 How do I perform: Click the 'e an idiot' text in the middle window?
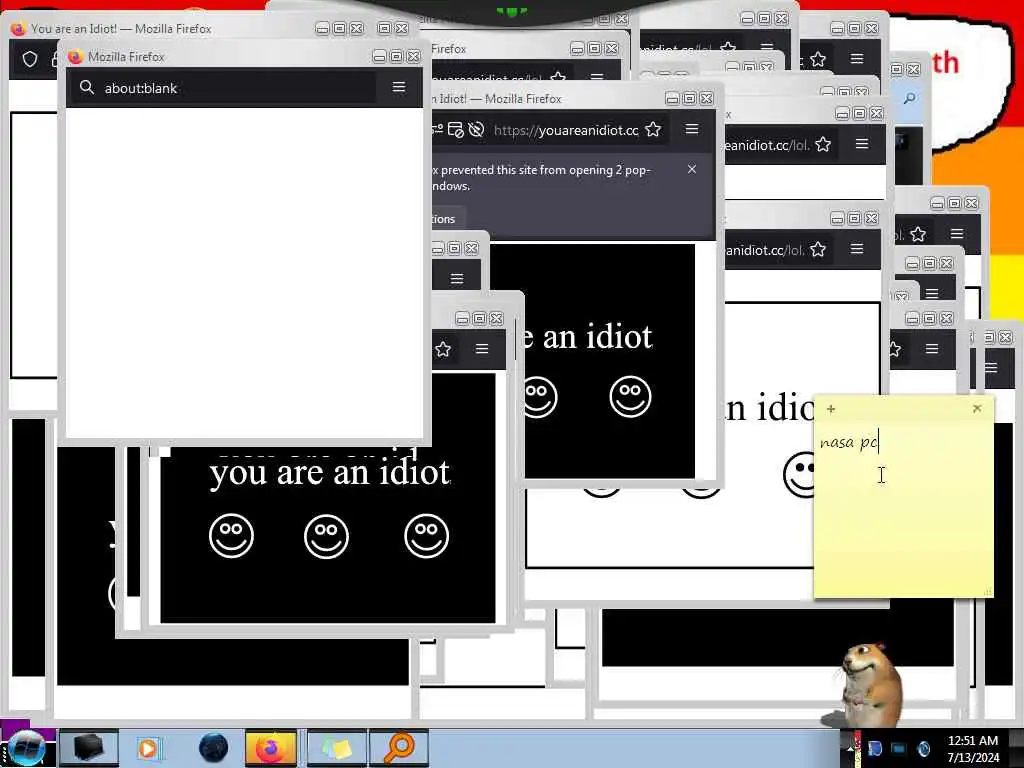pos(586,337)
